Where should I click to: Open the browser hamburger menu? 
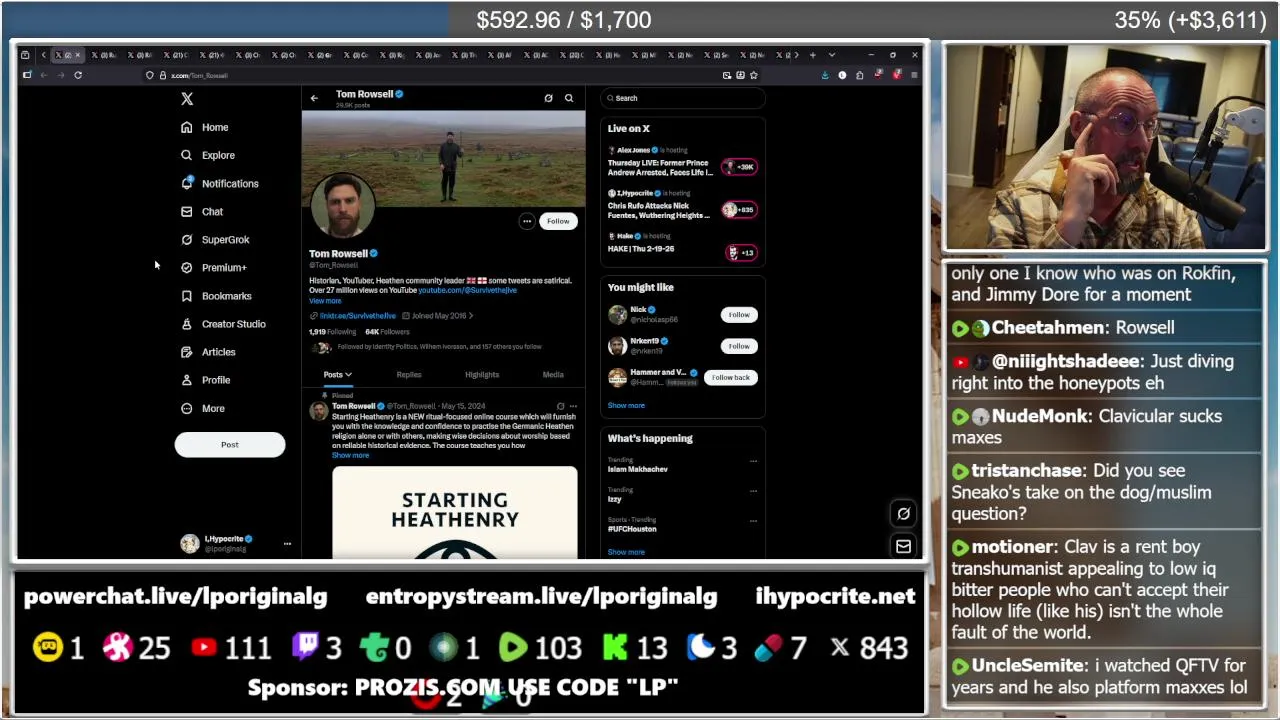click(914, 75)
